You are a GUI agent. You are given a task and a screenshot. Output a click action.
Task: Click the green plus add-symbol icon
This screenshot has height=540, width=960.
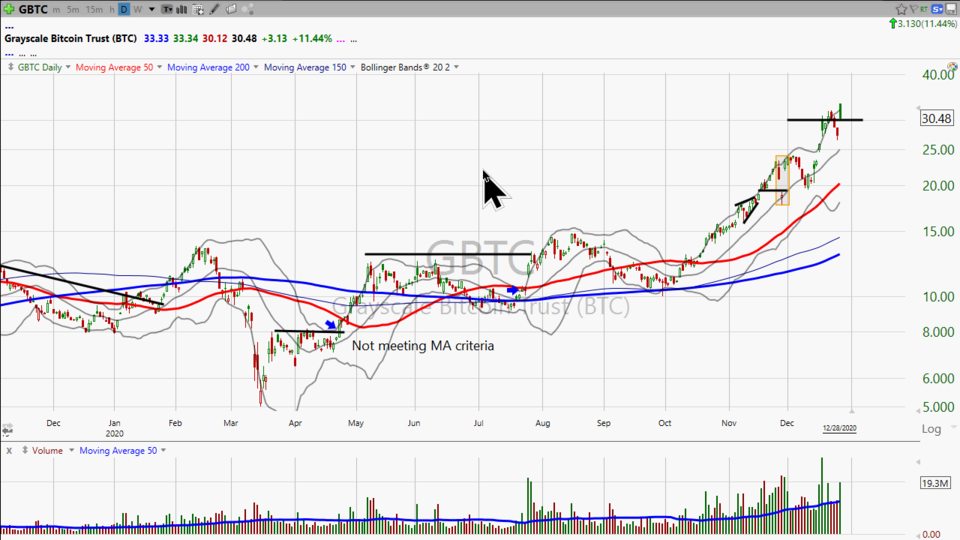(9, 9)
